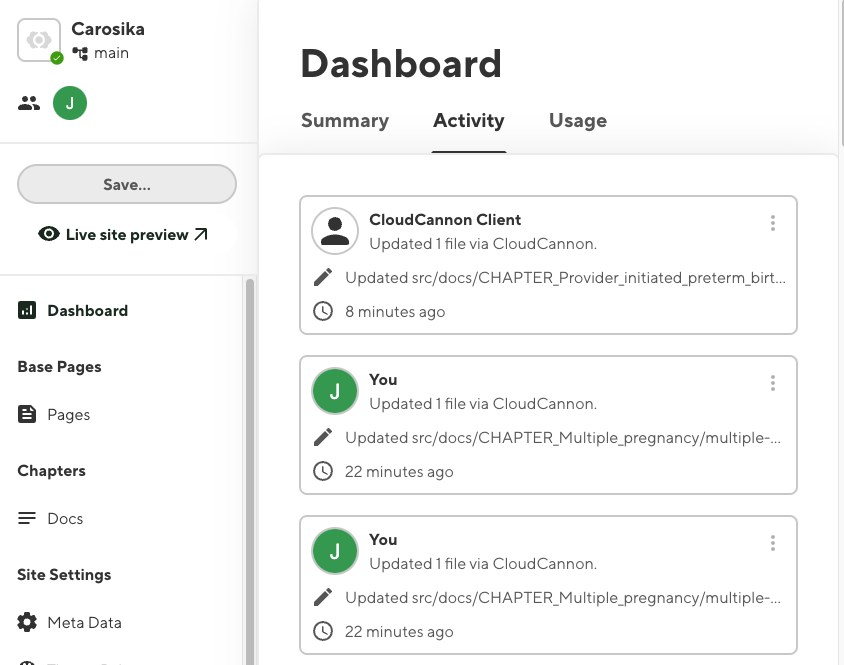The image size is (844, 665).
Task: Click the Pages document icon
Action: [x=28, y=414]
